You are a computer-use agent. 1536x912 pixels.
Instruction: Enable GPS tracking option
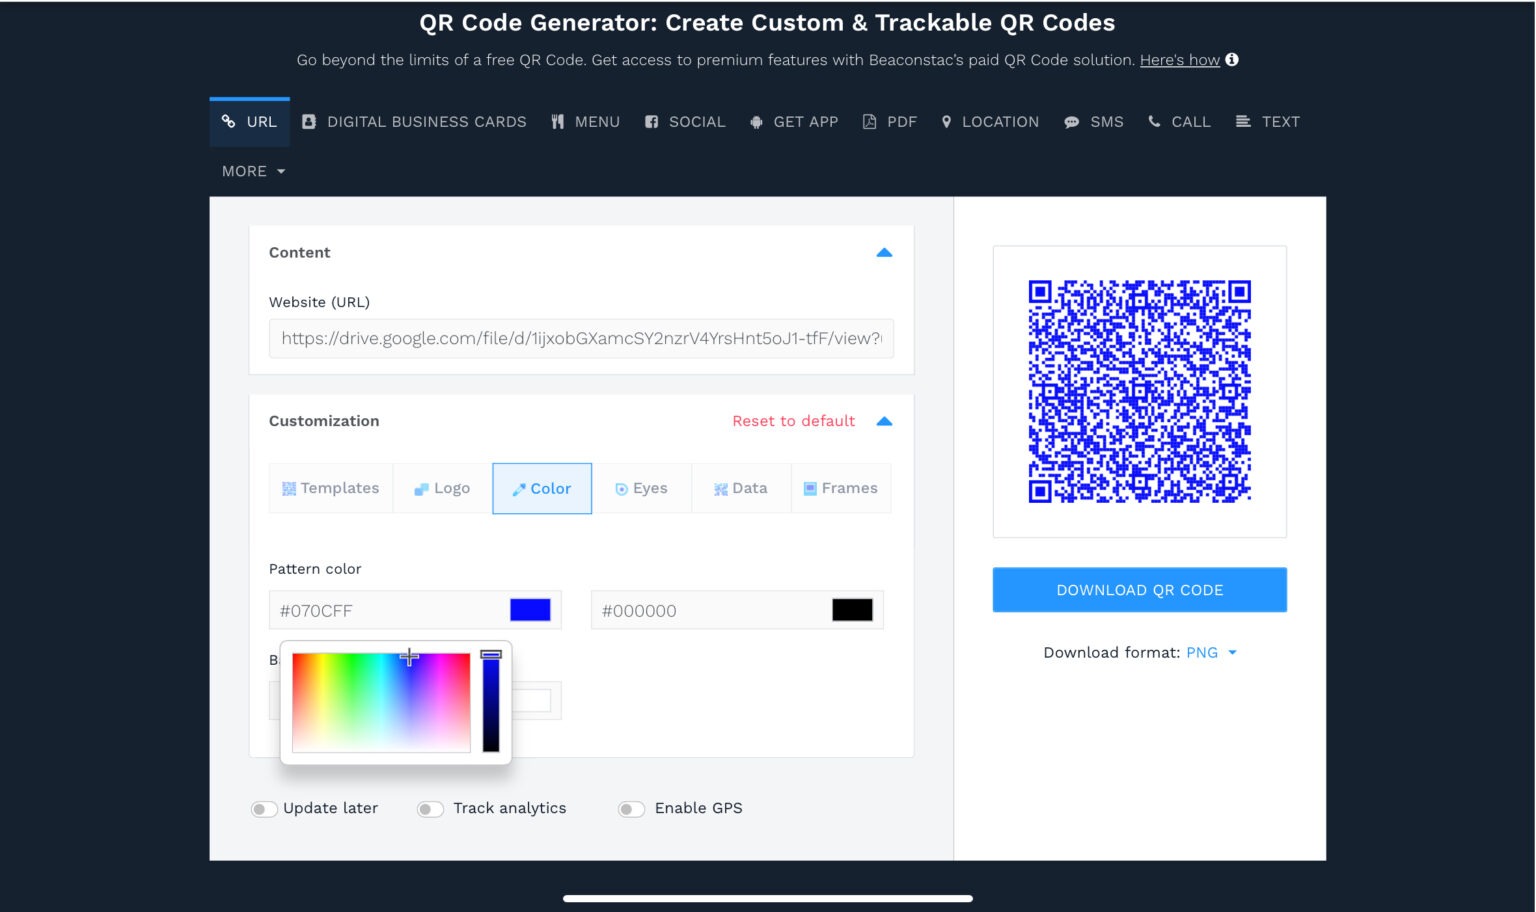click(x=631, y=808)
